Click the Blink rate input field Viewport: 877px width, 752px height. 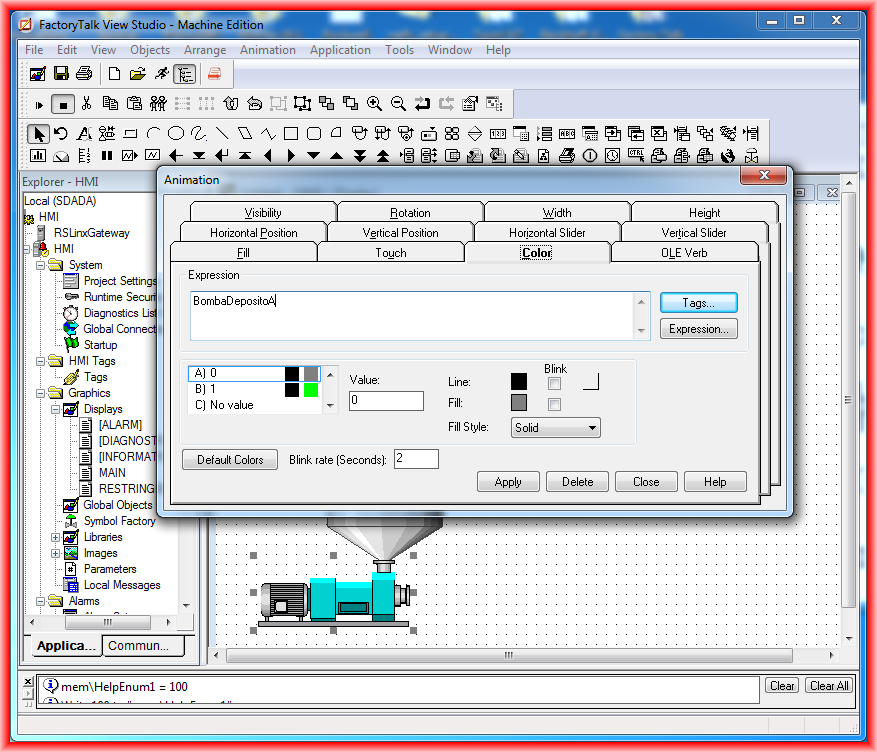[416, 459]
